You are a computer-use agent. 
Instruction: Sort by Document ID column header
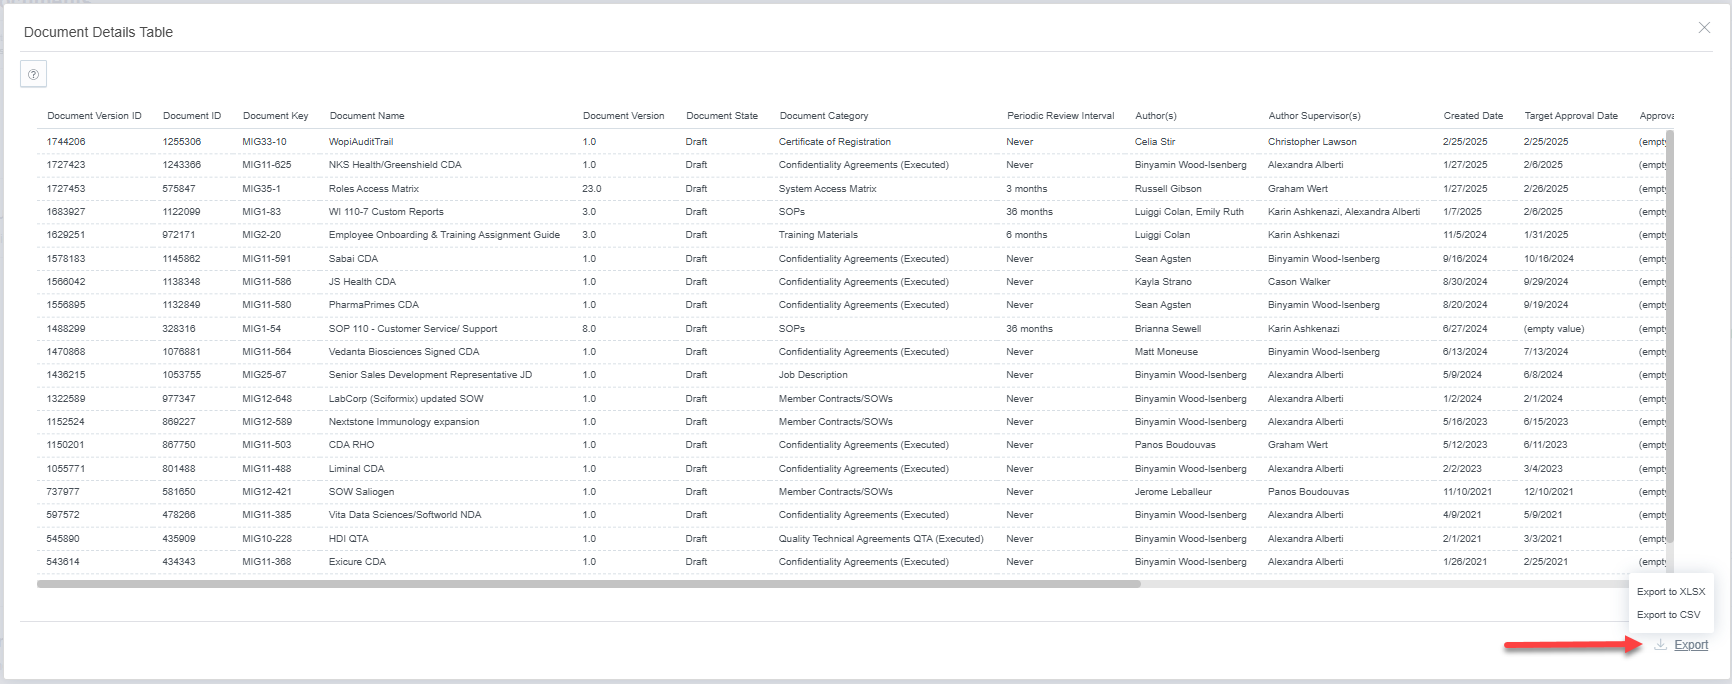pyautogui.click(x=192, y=116)
